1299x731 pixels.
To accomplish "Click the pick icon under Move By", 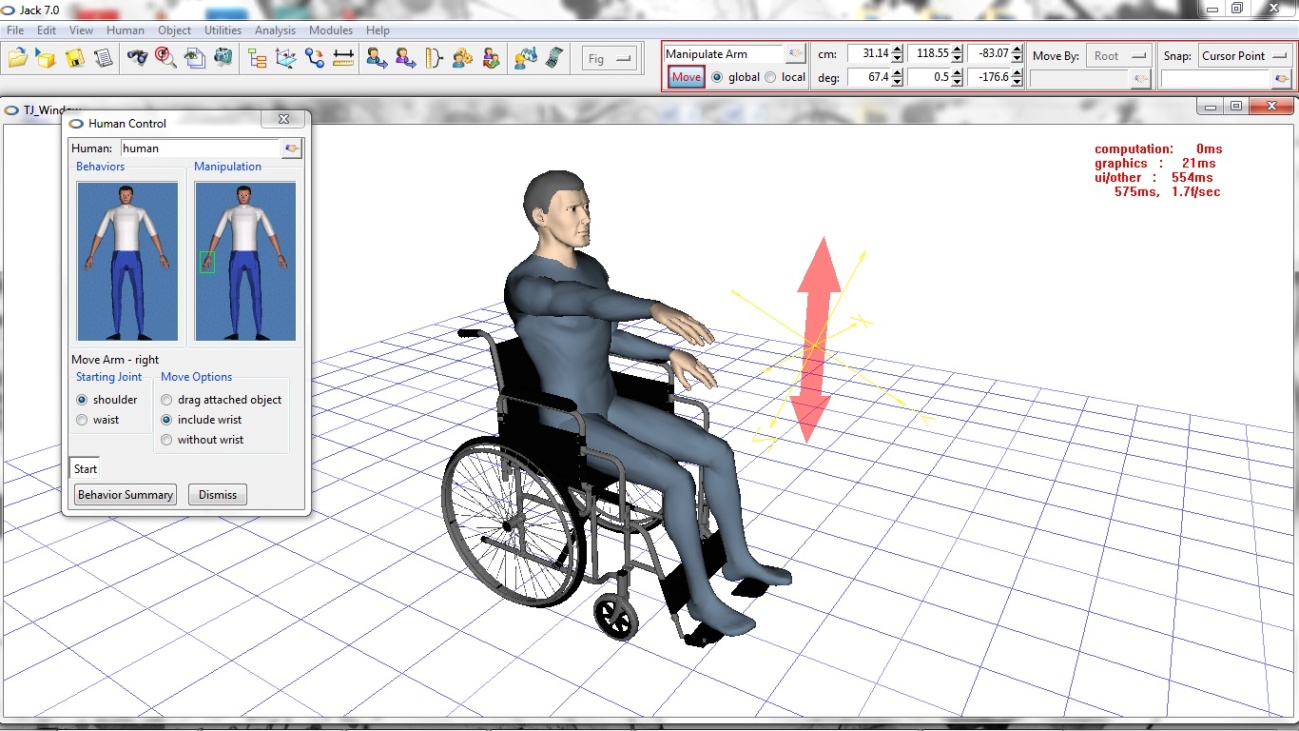I will coord(1140,78).
